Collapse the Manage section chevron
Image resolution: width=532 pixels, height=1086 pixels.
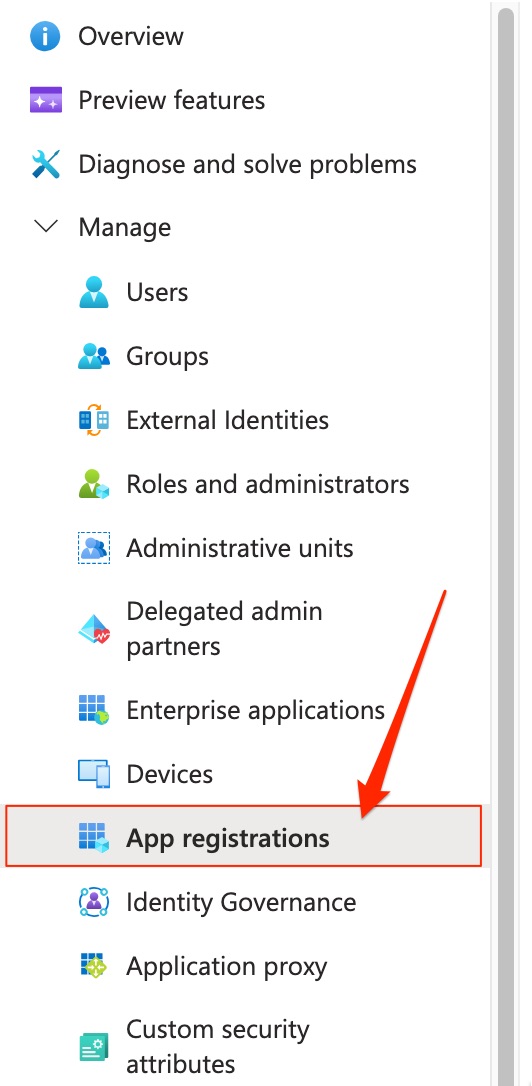46,226
